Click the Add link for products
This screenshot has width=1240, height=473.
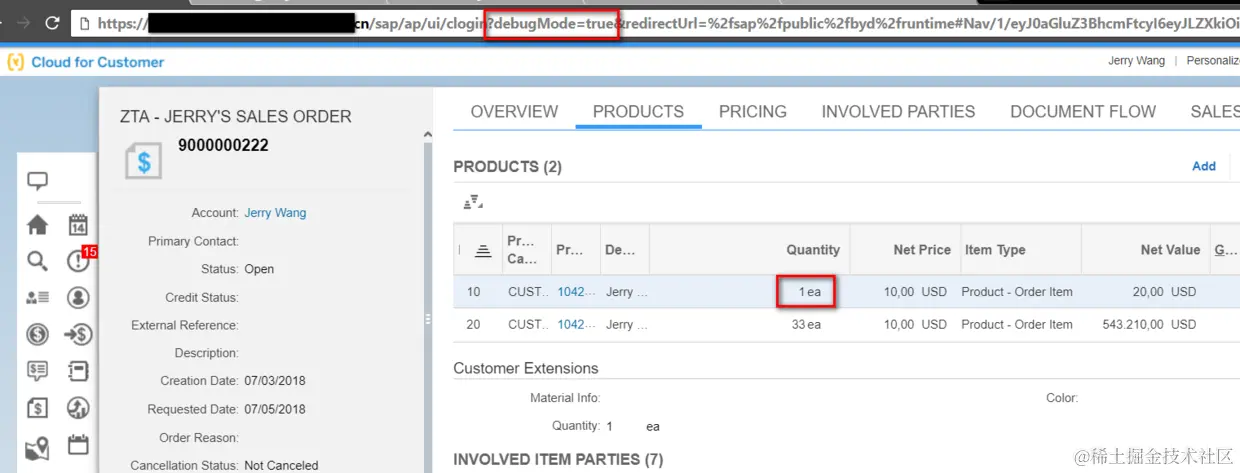[1204, 166]
